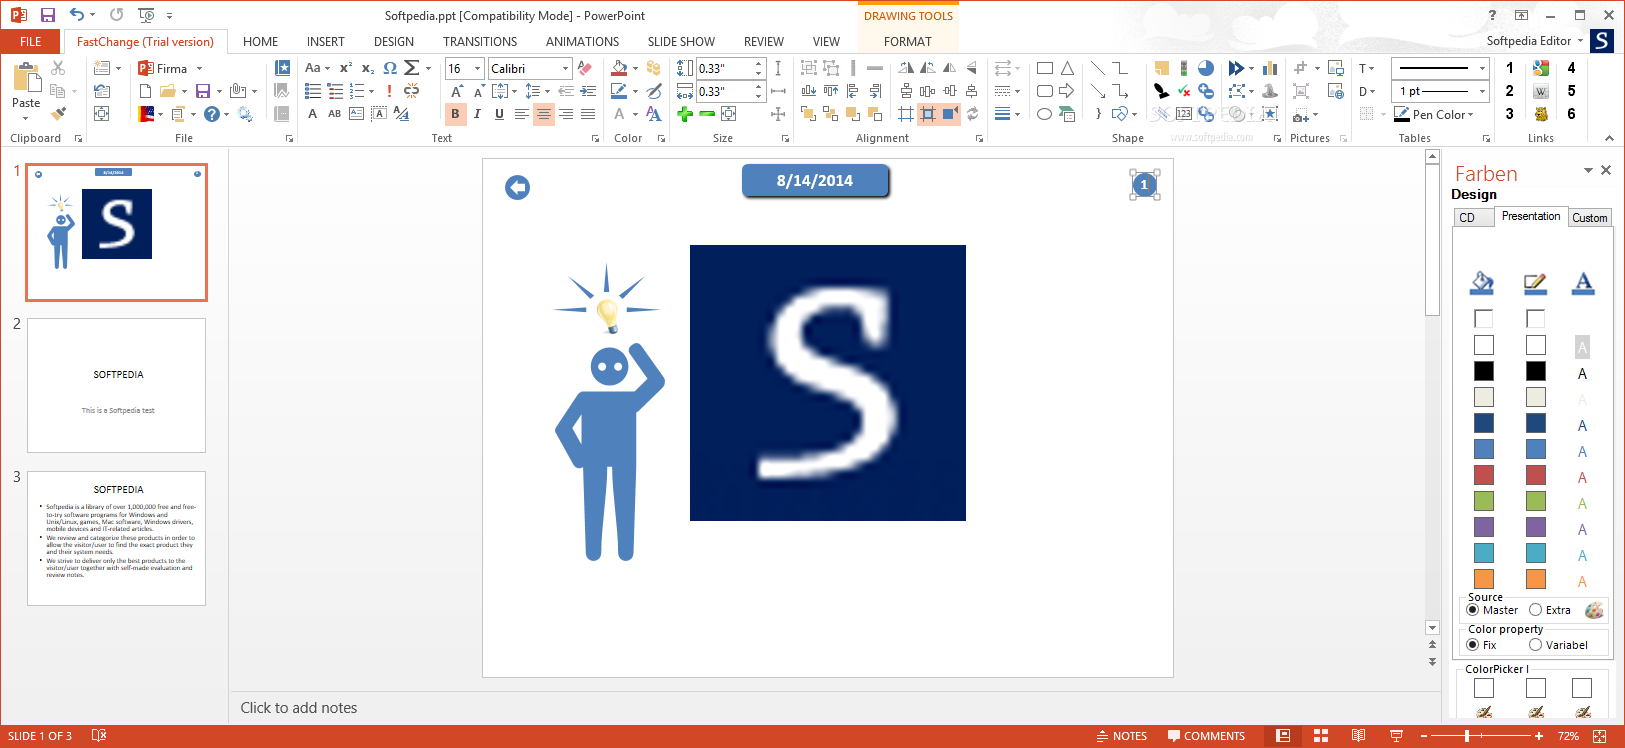Click link number 1 in Links group
Screen dimensions: 1625x748
point(1509,68)
